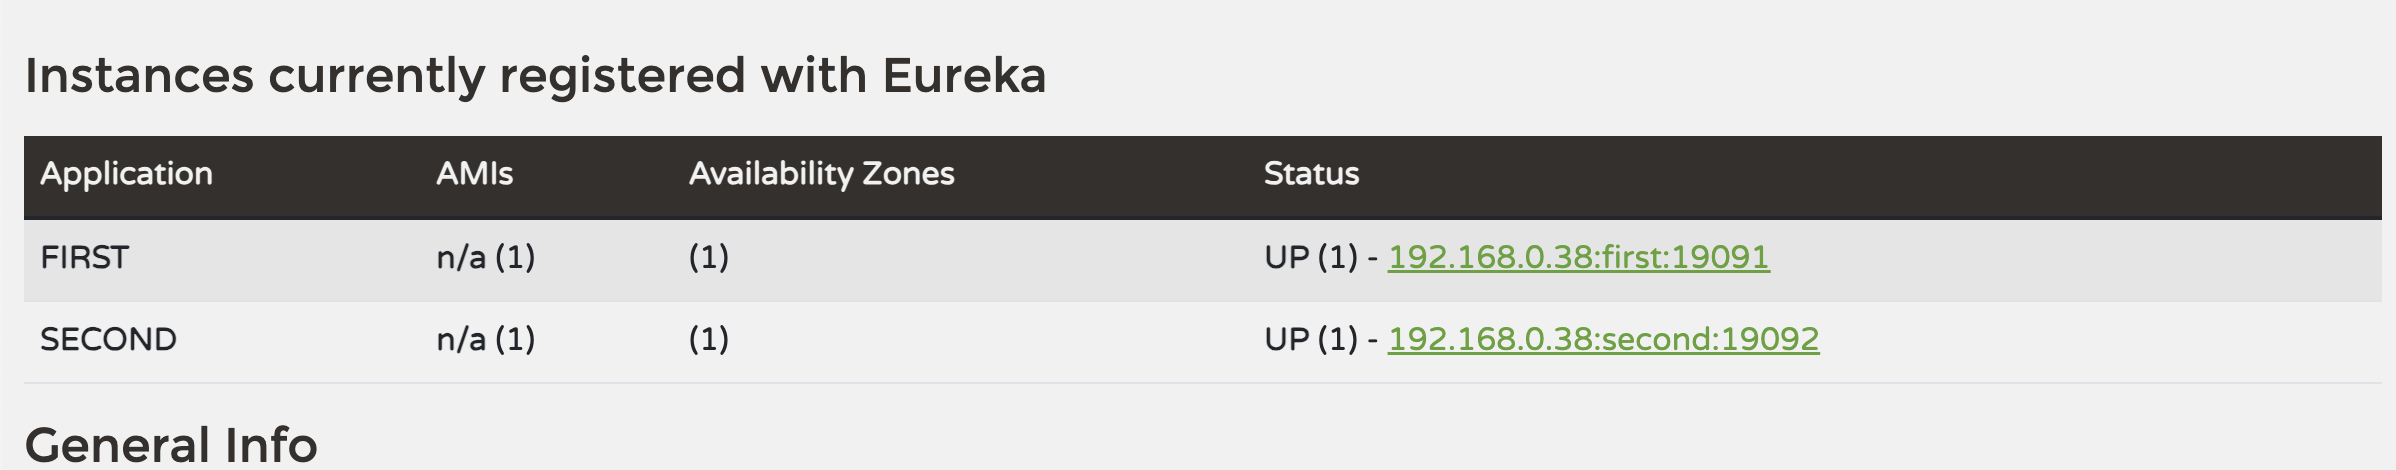Click the availability zone (1) cell for FIRST
Image resolution: width=2396 pixels, height=470 pixels.
tap(708, 257)
